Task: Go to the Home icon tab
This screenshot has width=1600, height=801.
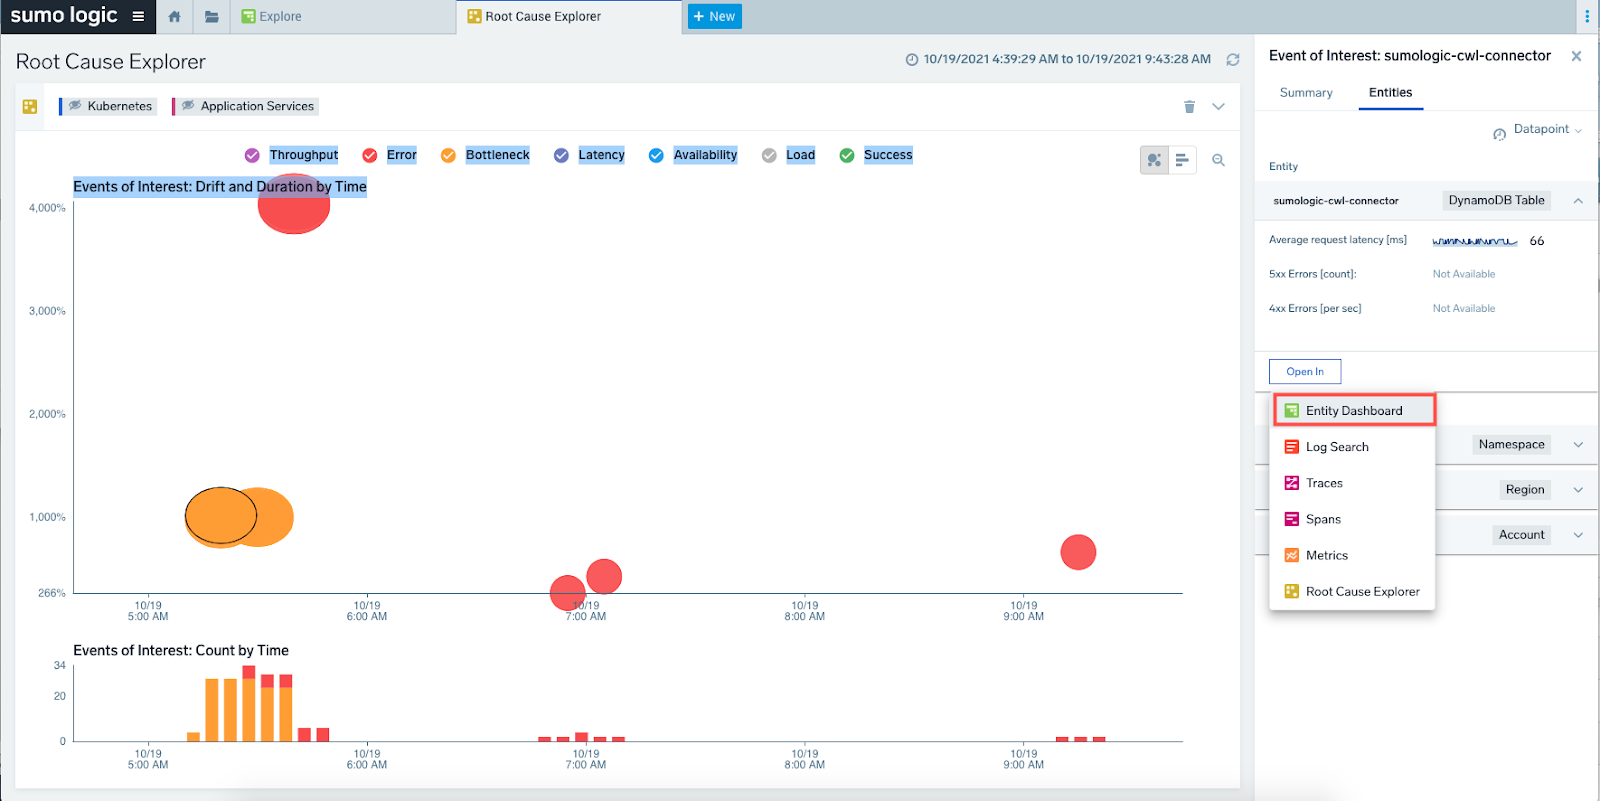Action: point(174,17)
